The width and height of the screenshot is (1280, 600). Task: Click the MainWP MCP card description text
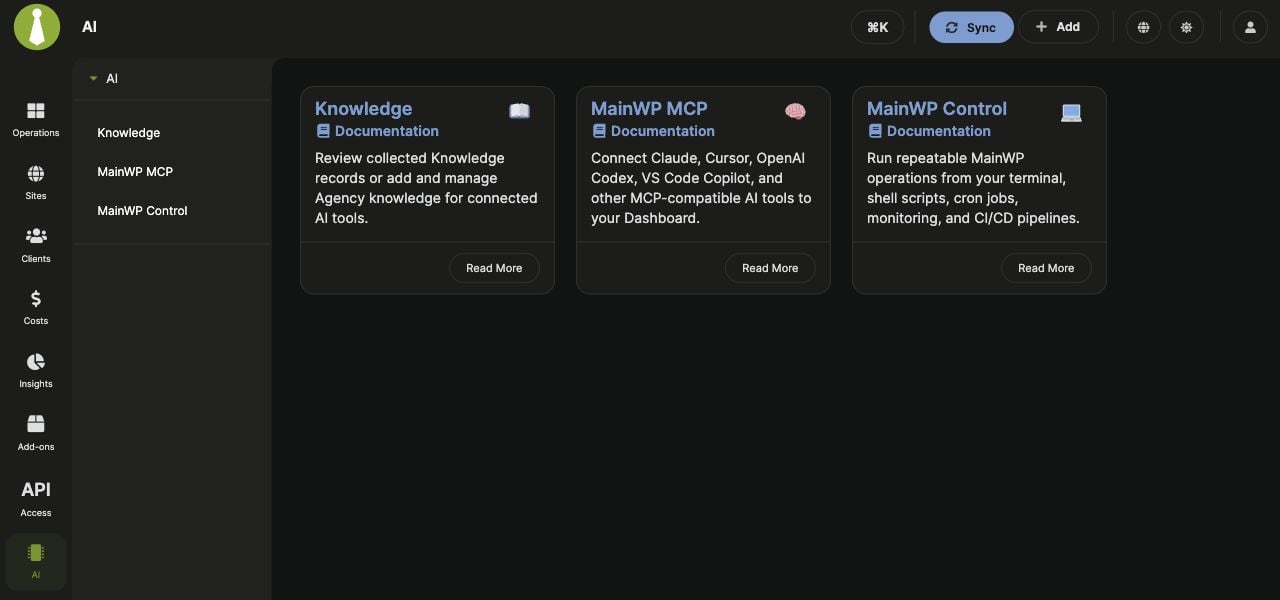(701, 188)
